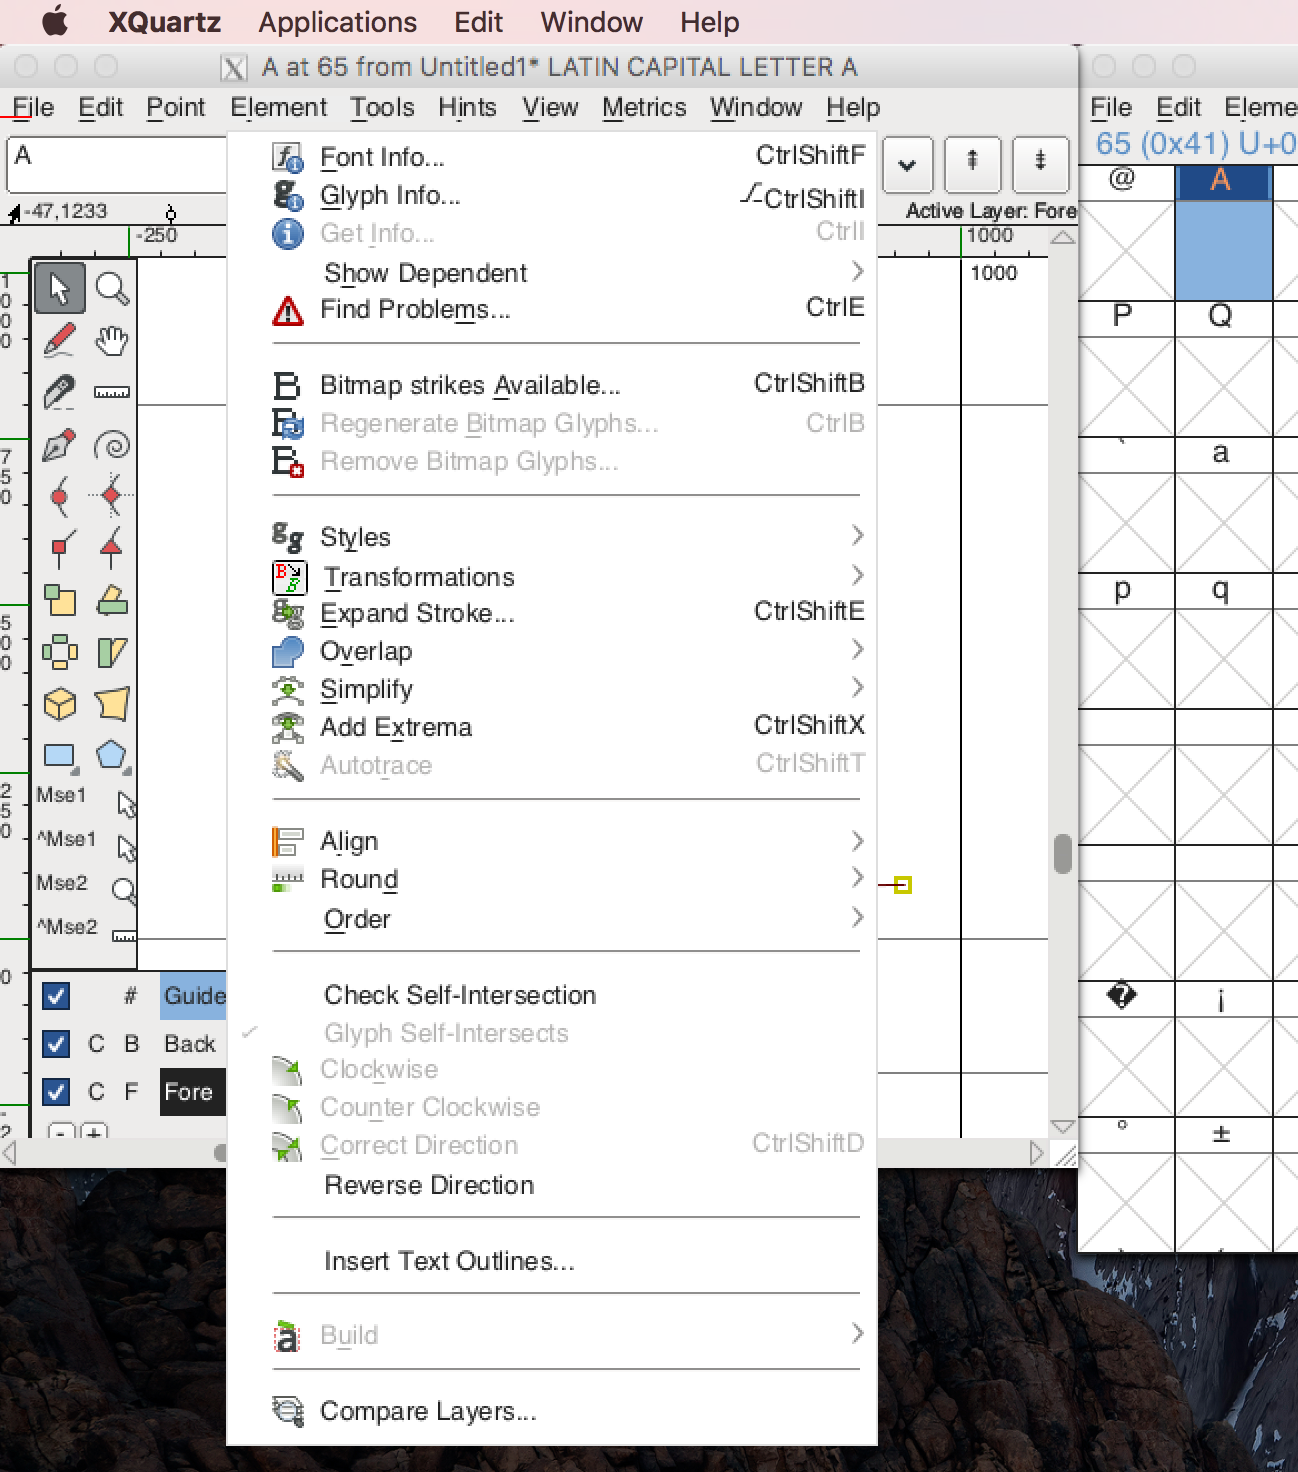The height and width of the screenshot is (1472, 1298).
Task: Select the freehand pencil tool
Action: (x=59, y=339)
